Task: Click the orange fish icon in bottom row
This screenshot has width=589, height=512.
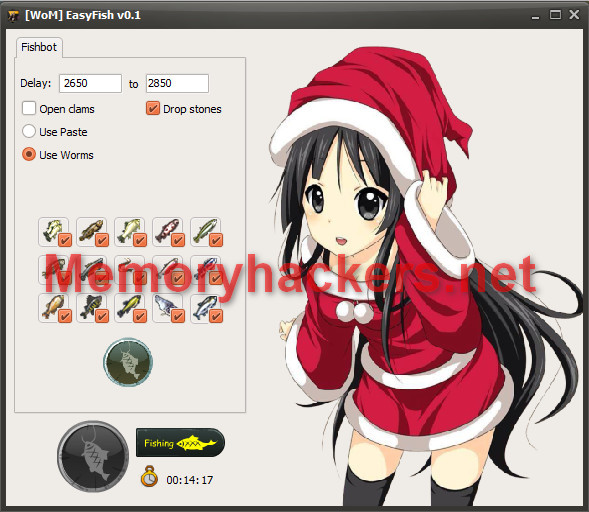Action: [53, 308]
